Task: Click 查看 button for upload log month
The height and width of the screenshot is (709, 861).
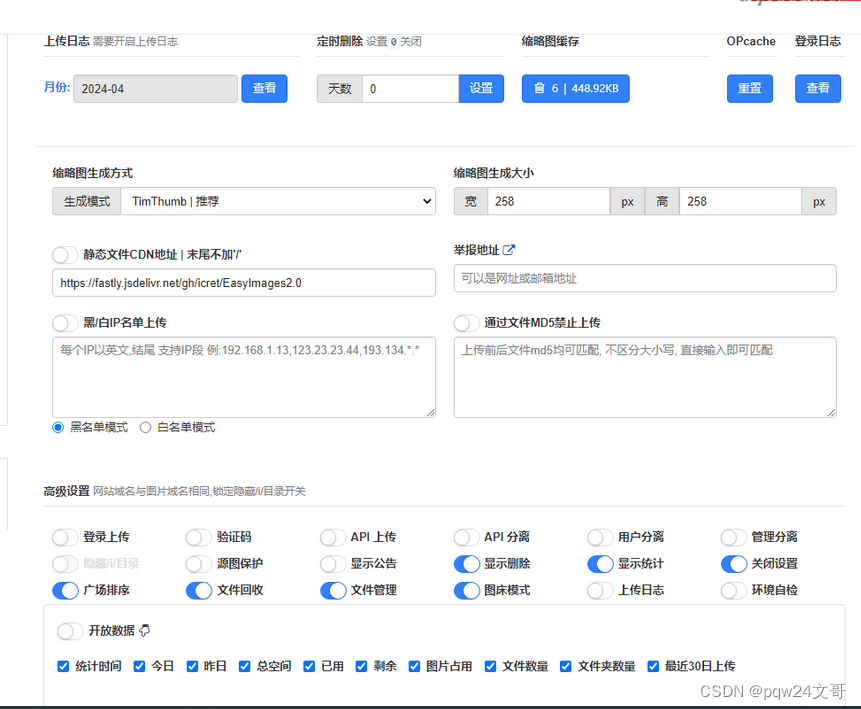Action: pyautogui.click(x=264, y=88)
